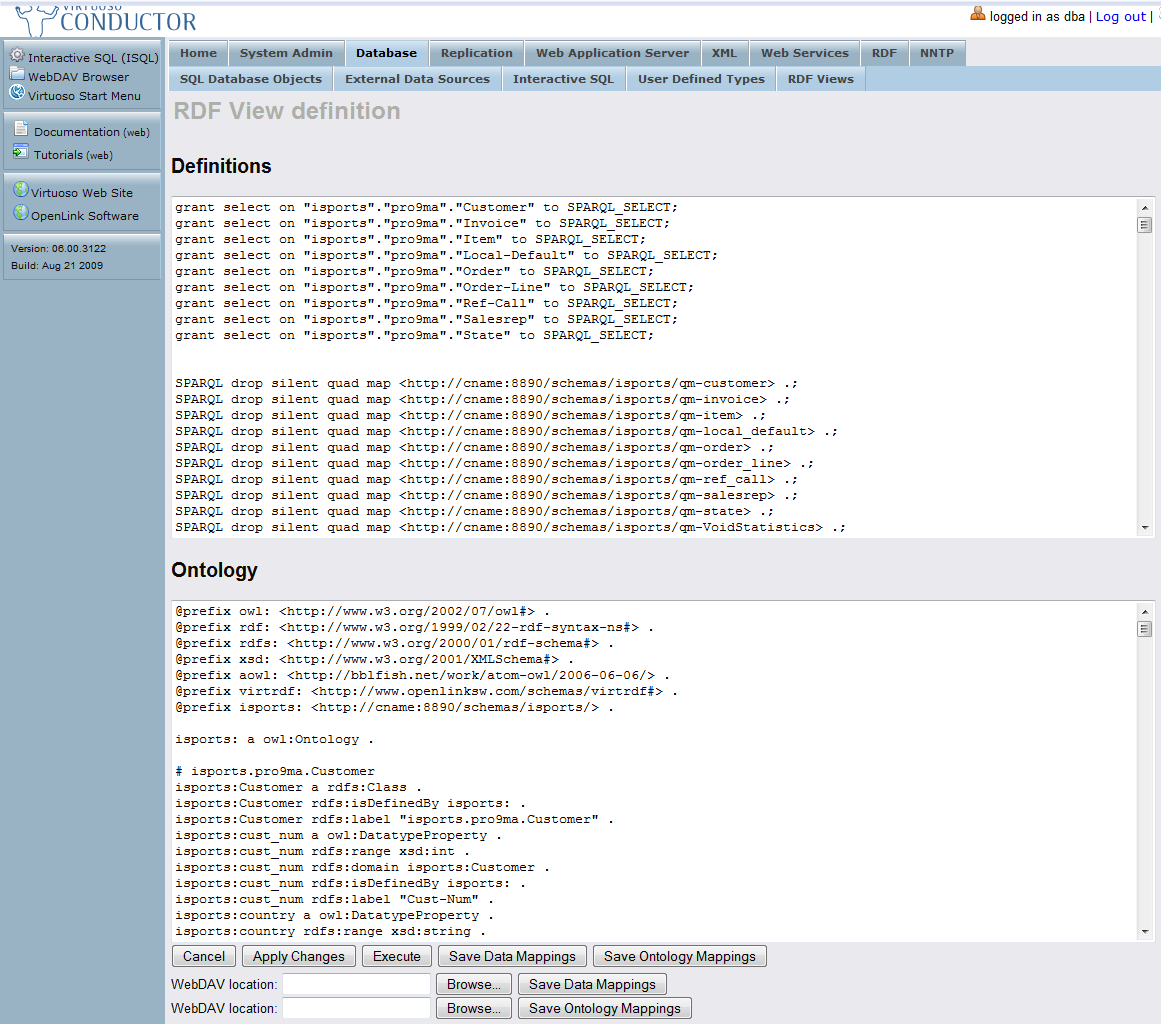The width and height of the screenshot is (1161, 1024).
Task: Click the logged-in user icon
Action: pyautogui.click(x=978, y=14)
